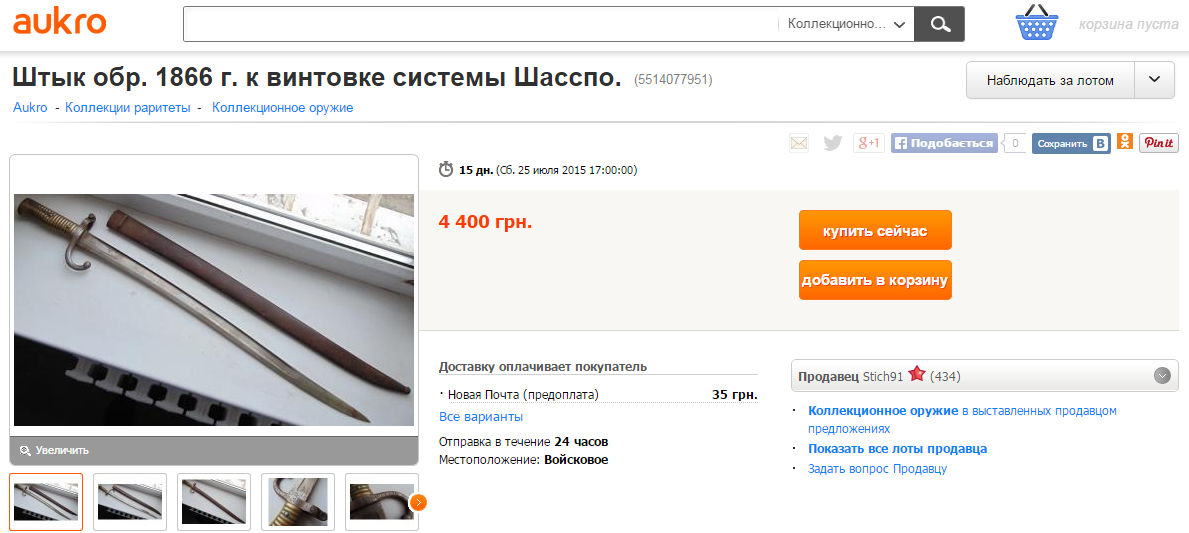Click добавить в корзину button
1189x533 pixels.
point(875,280)
